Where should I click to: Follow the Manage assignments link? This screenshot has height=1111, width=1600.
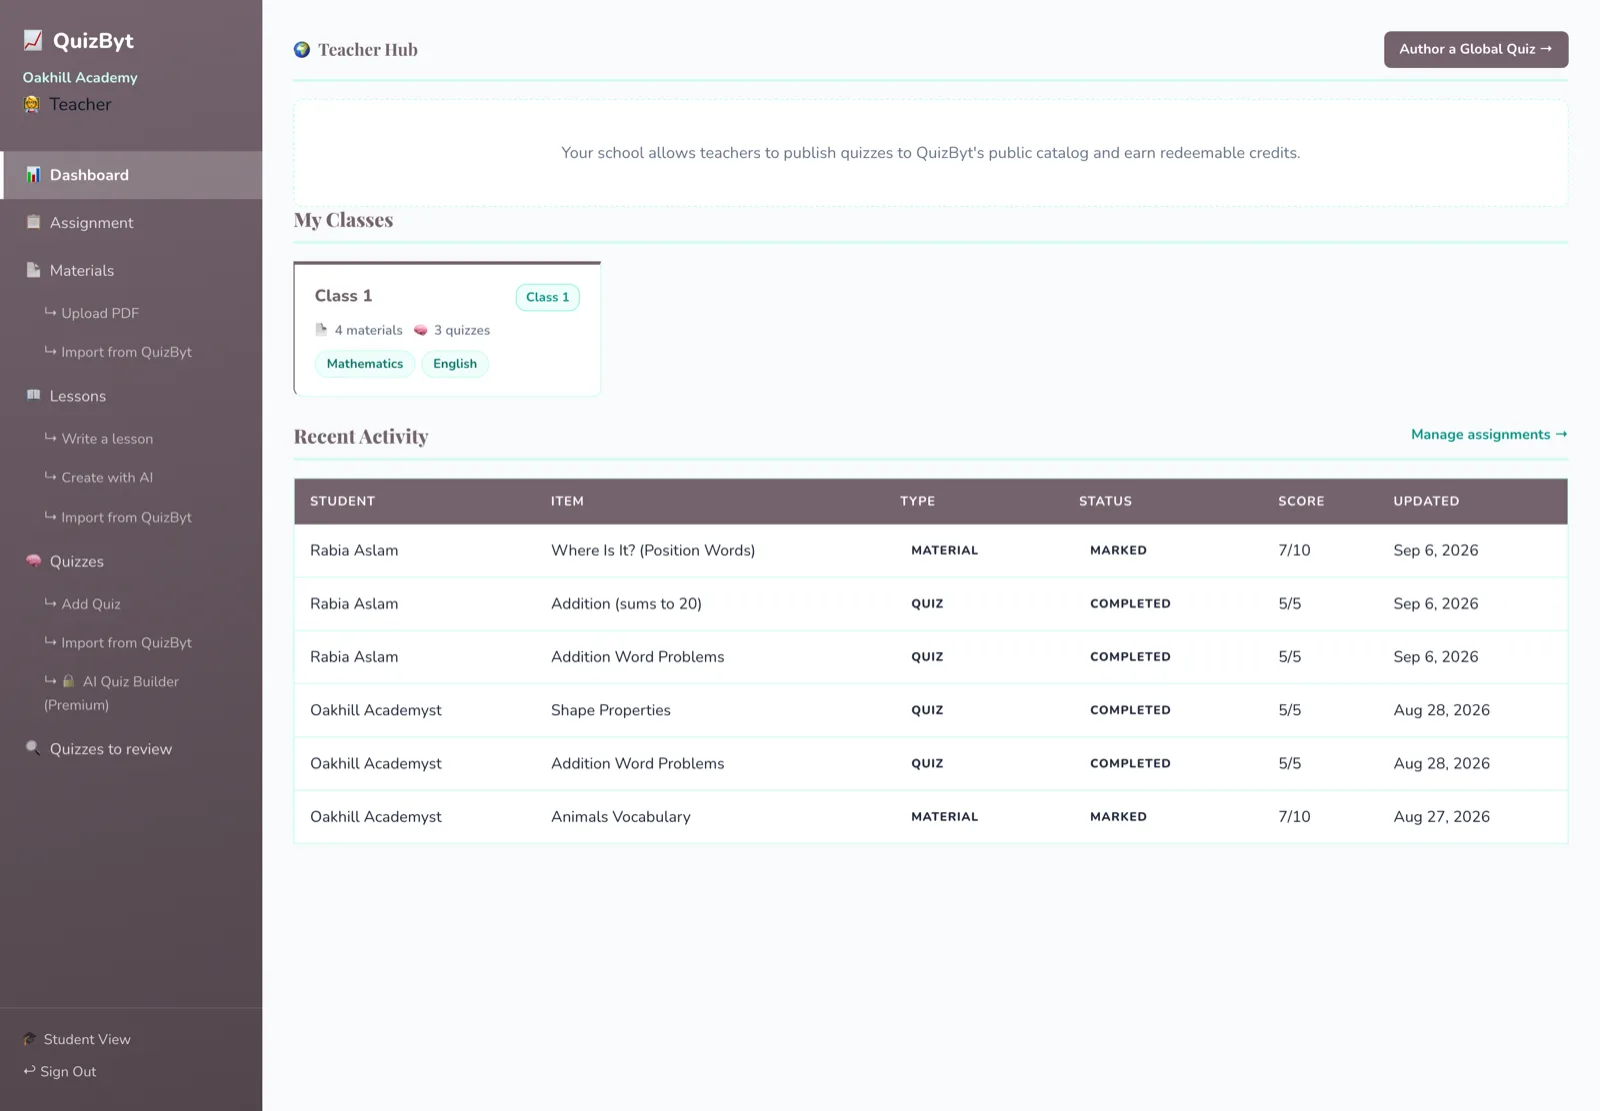pos(1489,434)
